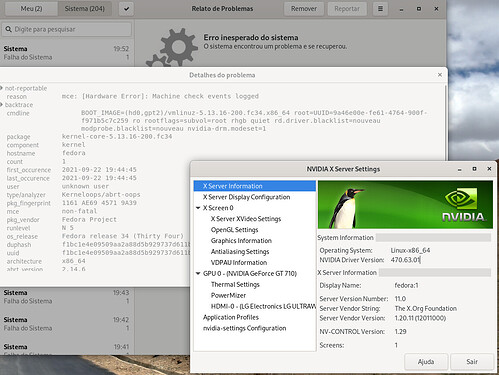499x375 pixels.
Task: Click the Linux-x86_64 operating system value
Action: point(410,250)
